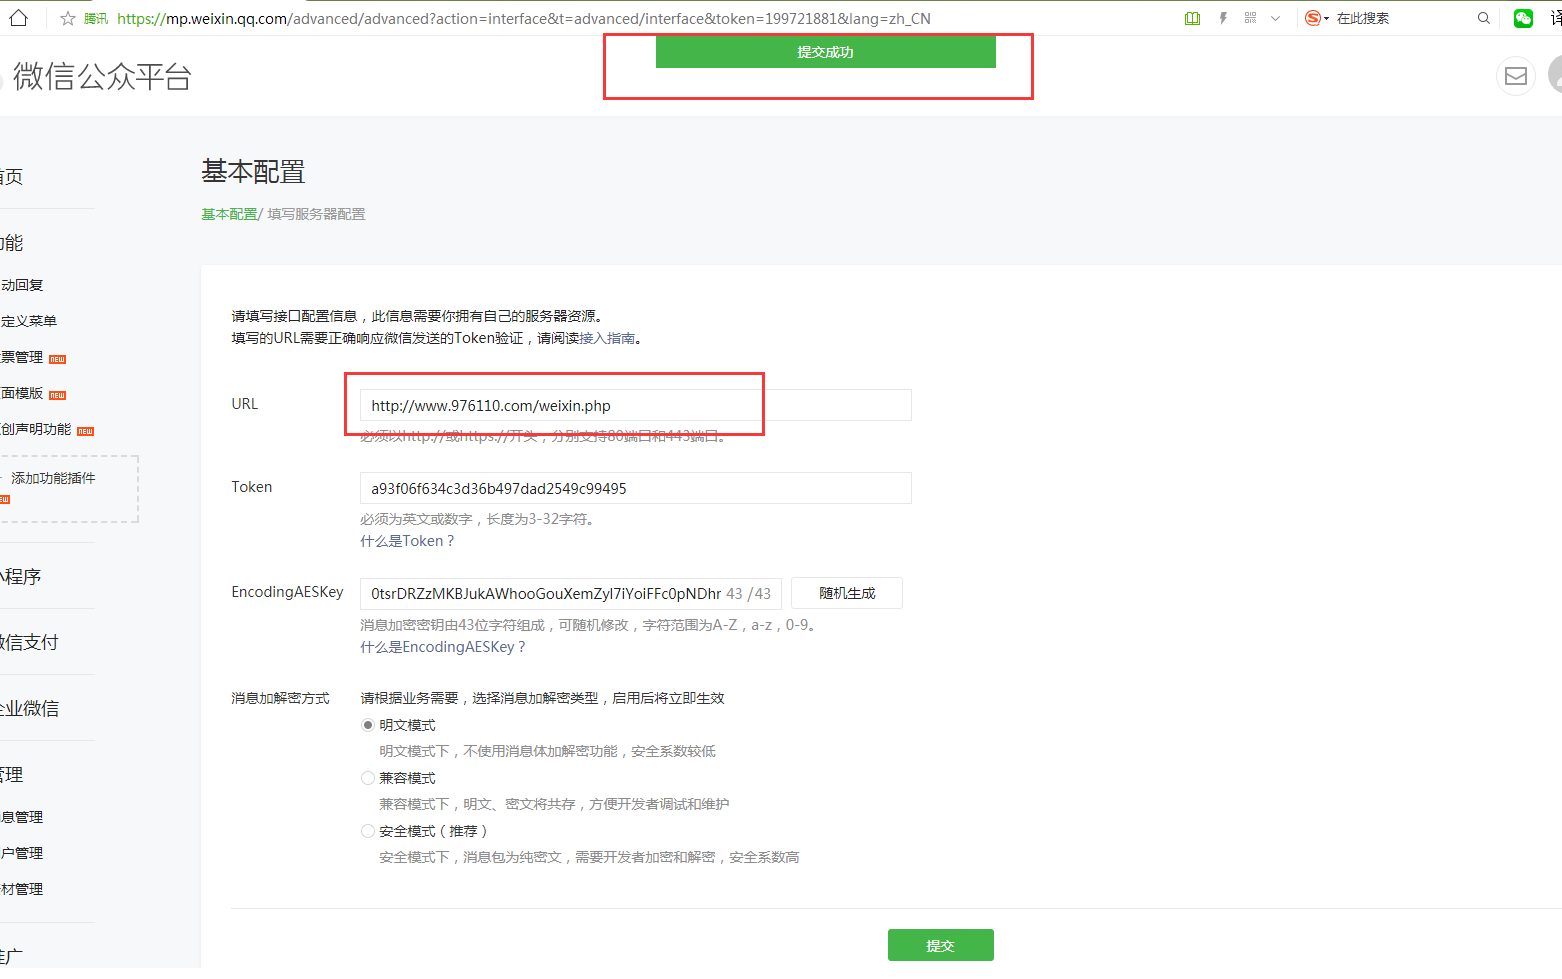Image resolution: width=1562 pixels, height=979 pixels.
Task: Open the QR code icon in address bar
Action: tap(1250, 18)
